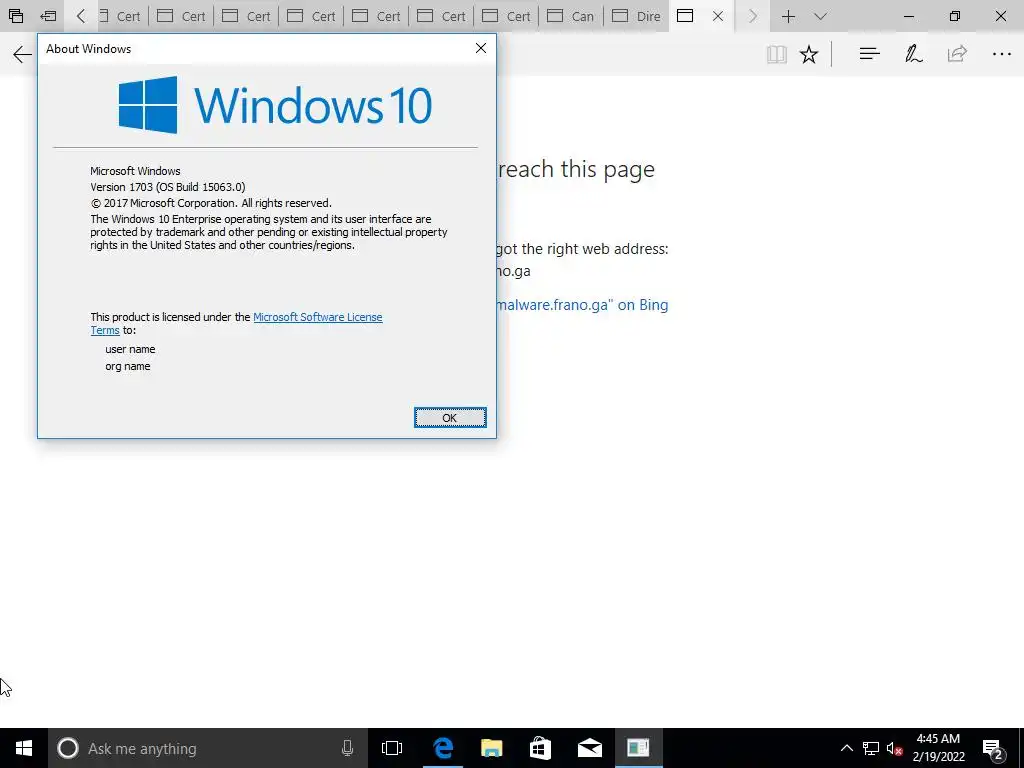Click the Cortana microphone icon
Image resolution: width=1024 pixels, height=768 pixels.
[x=347, y=748]
